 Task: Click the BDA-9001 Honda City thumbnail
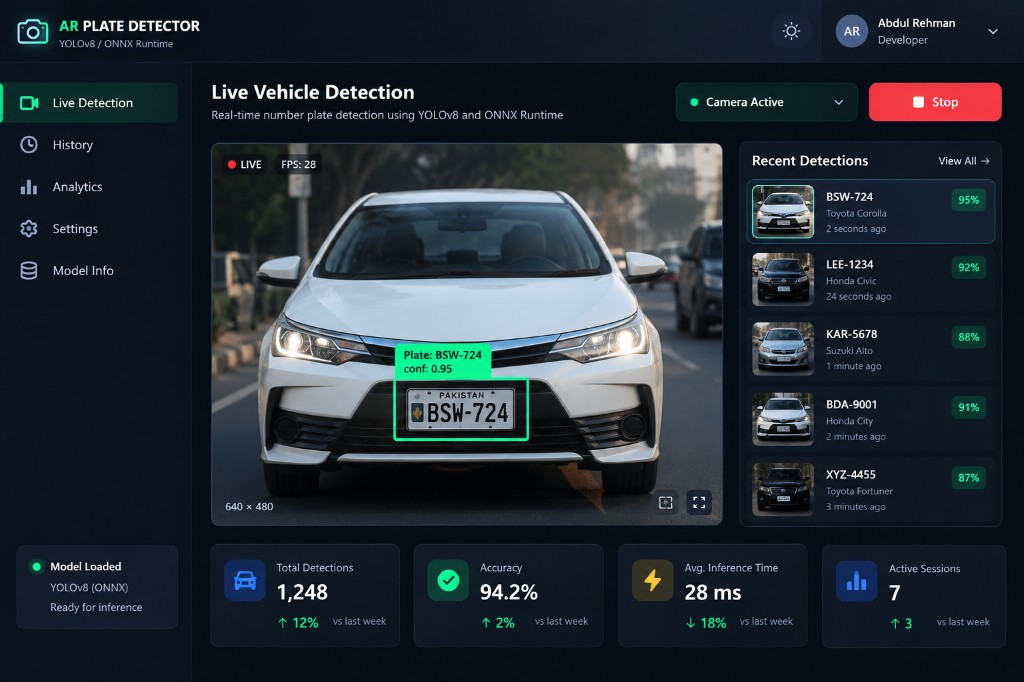783,419
